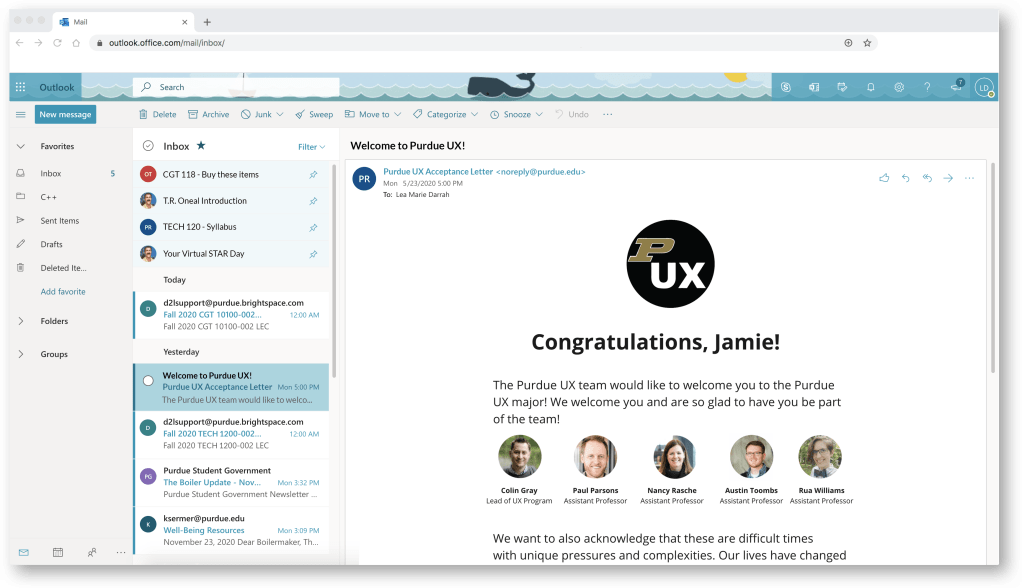
Task: Open the Filter dropdown
Action: (311, 147)
